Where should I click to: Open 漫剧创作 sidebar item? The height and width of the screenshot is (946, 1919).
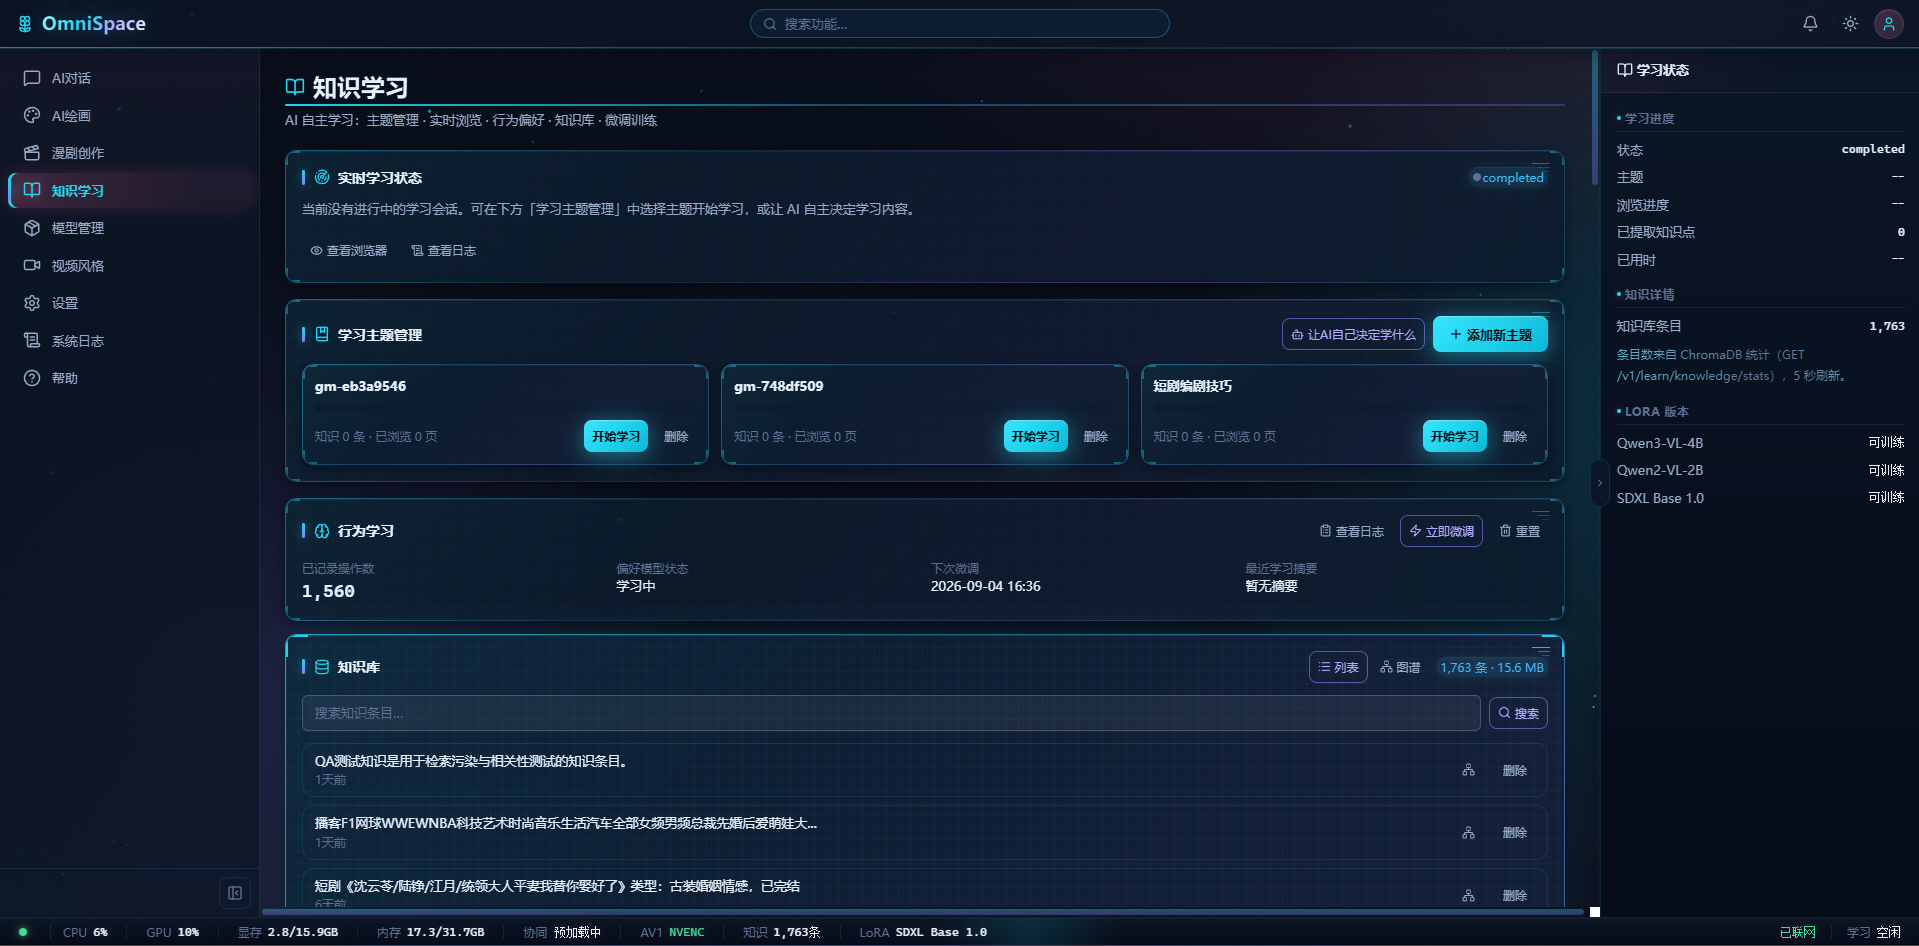click(130, 153)
